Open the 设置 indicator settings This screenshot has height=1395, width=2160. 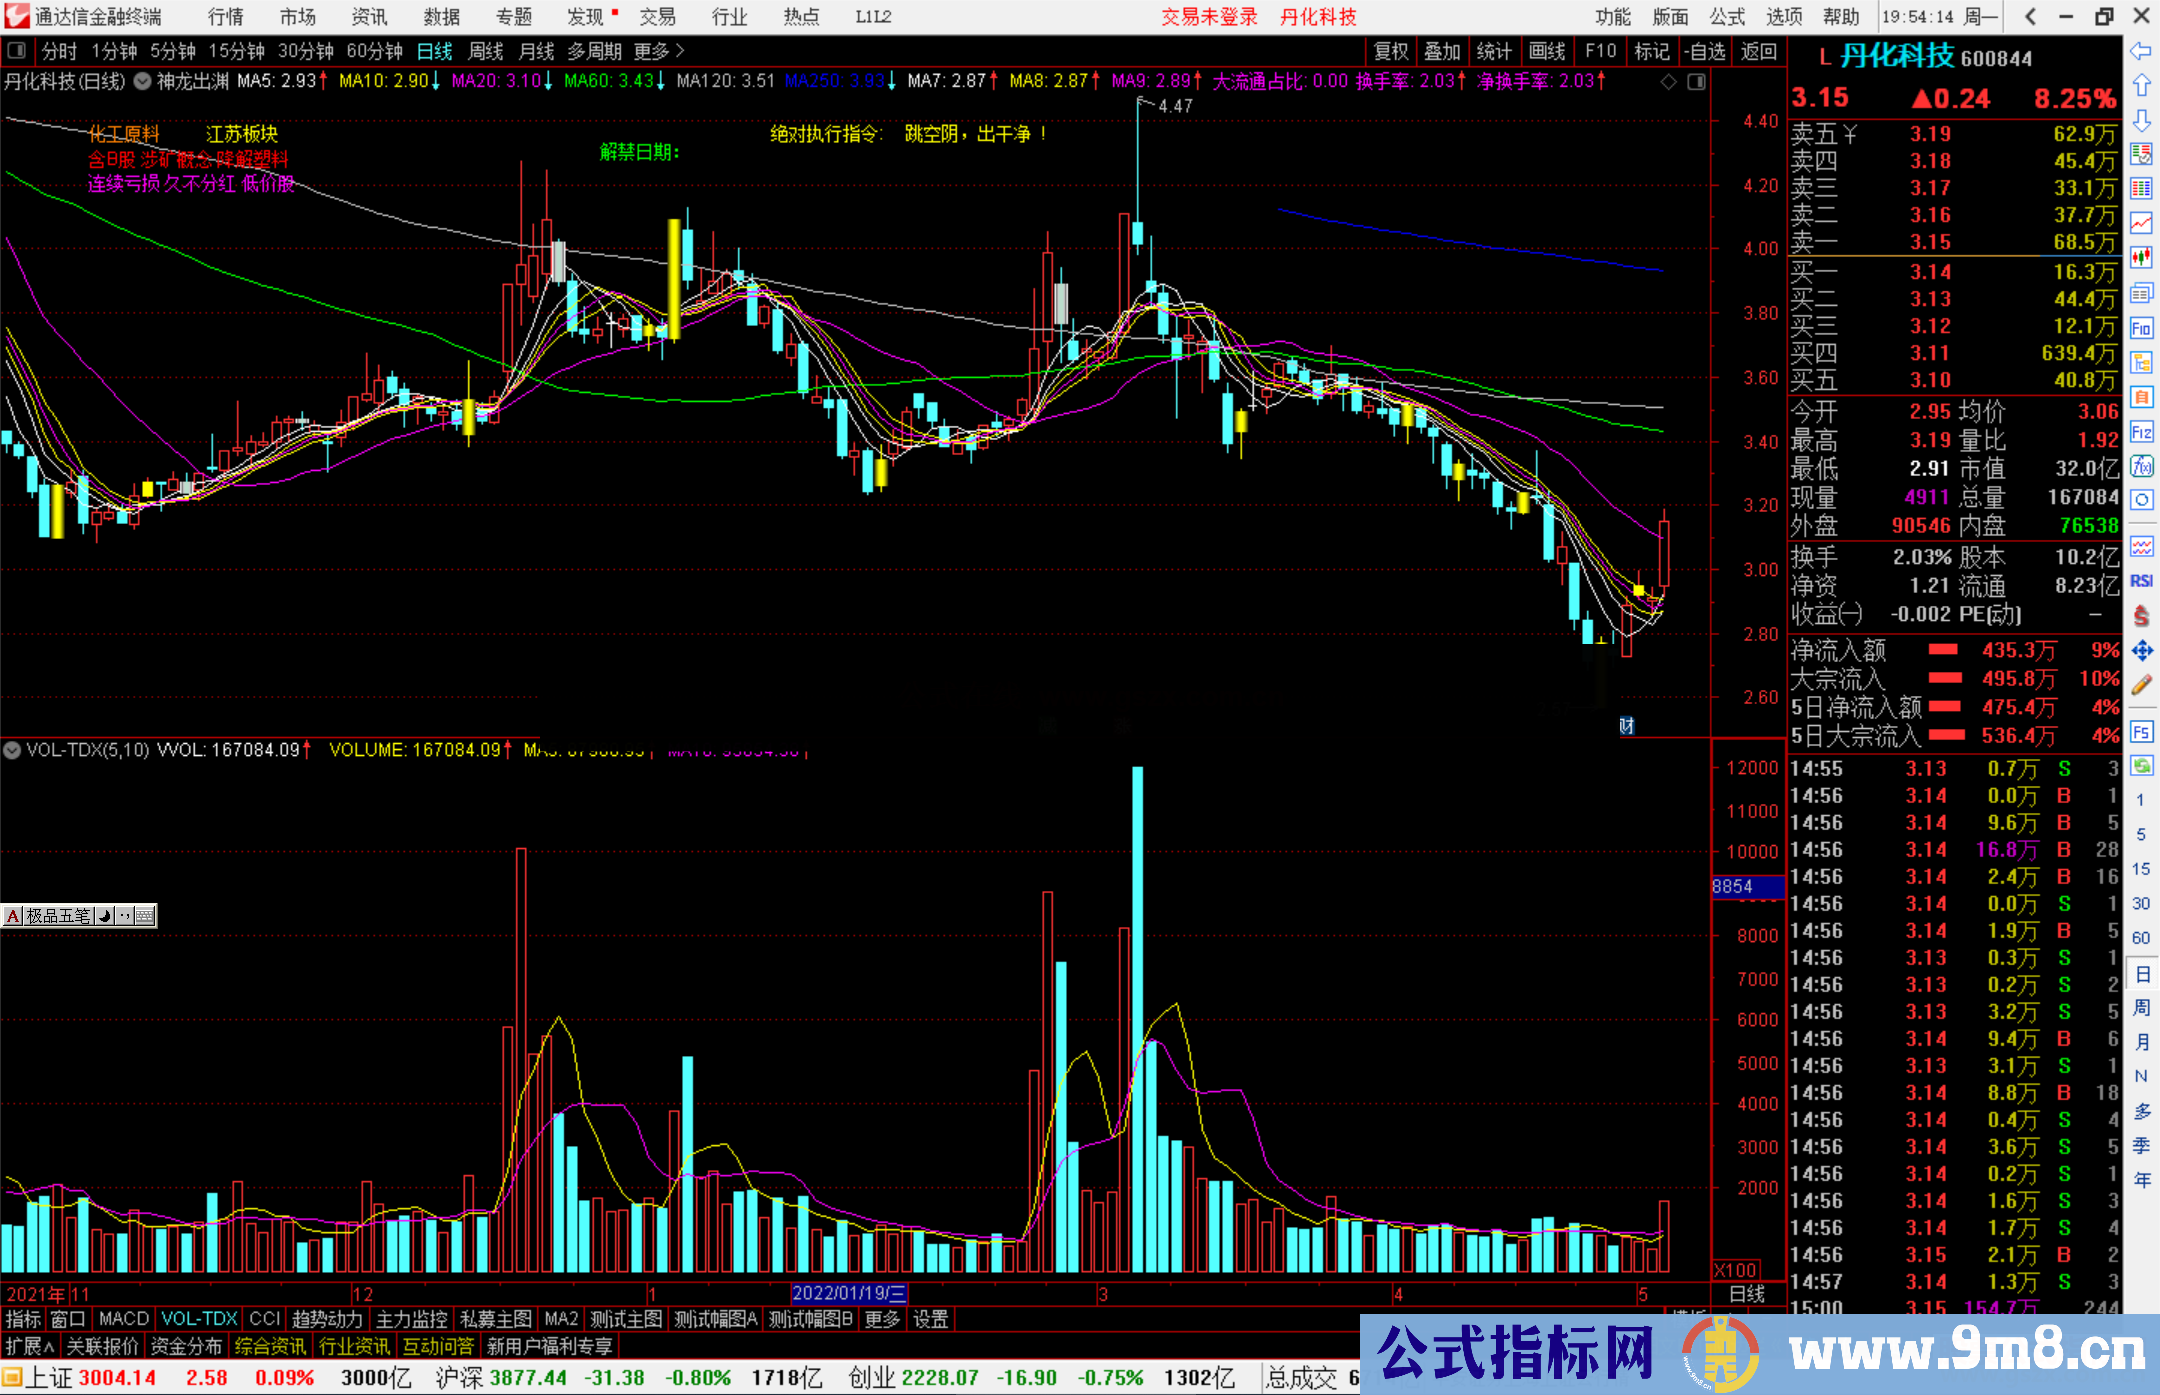[931, 1320]
